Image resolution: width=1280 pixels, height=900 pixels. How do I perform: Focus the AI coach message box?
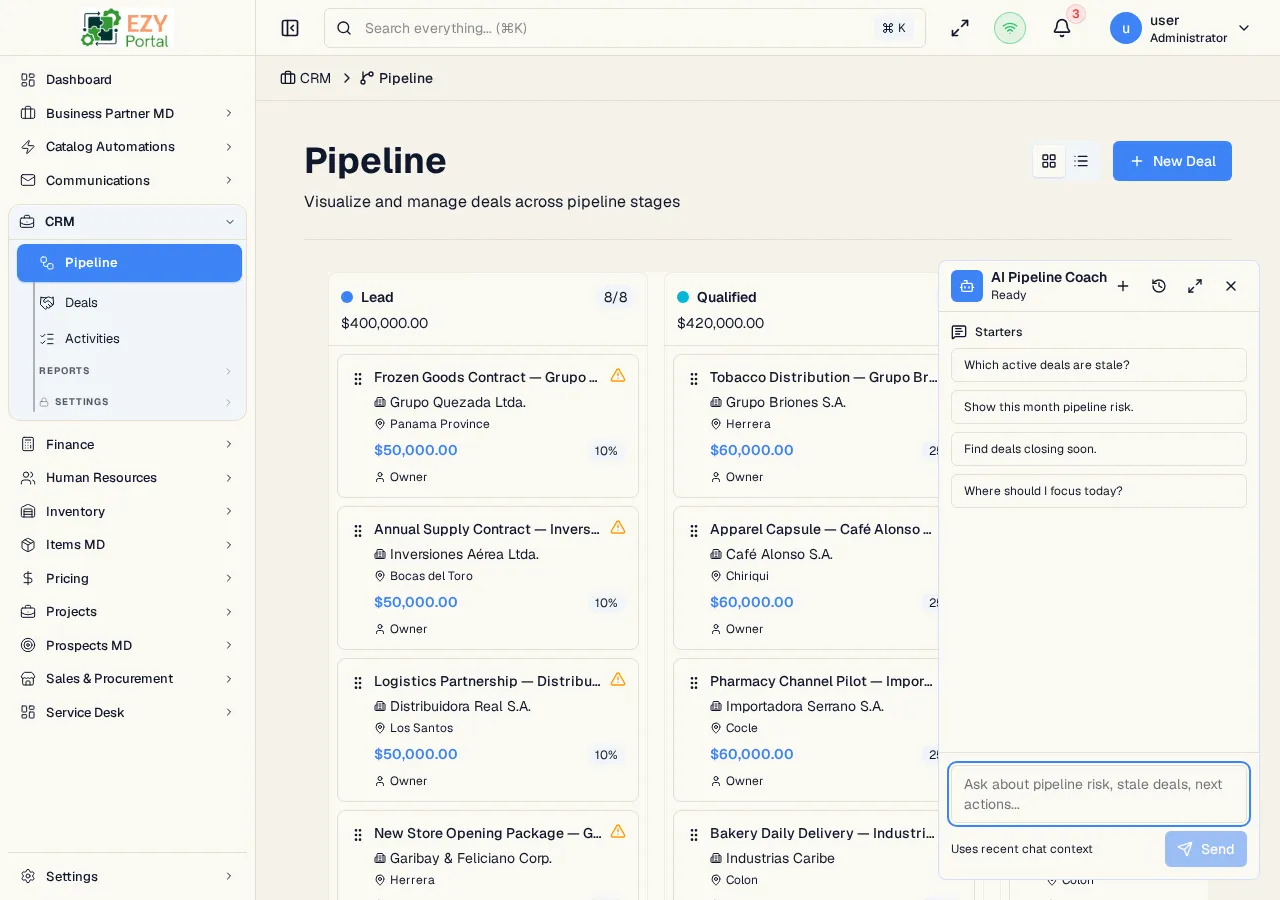(x=1099, y=794)
